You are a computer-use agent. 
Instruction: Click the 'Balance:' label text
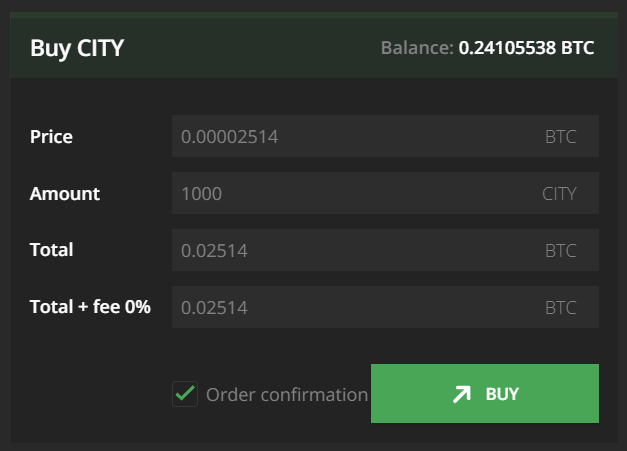417,47
